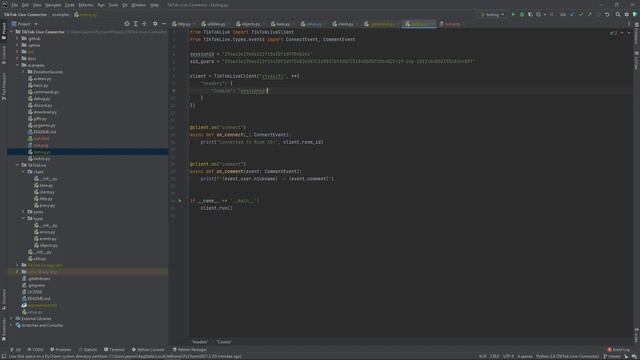Click the 'Cookie' breadcrumb below the editor
Viewport: 640px width, 360px height.
coord(224,342)
